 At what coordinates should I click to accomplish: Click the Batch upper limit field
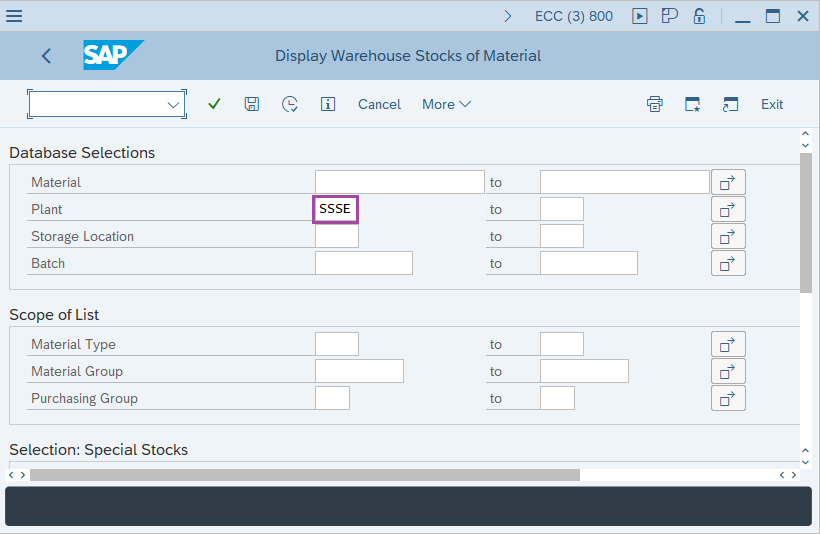pos(588,264)
